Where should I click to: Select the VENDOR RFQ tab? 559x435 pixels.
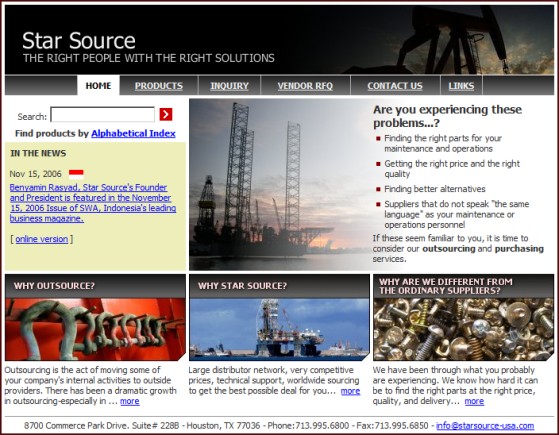305,86
